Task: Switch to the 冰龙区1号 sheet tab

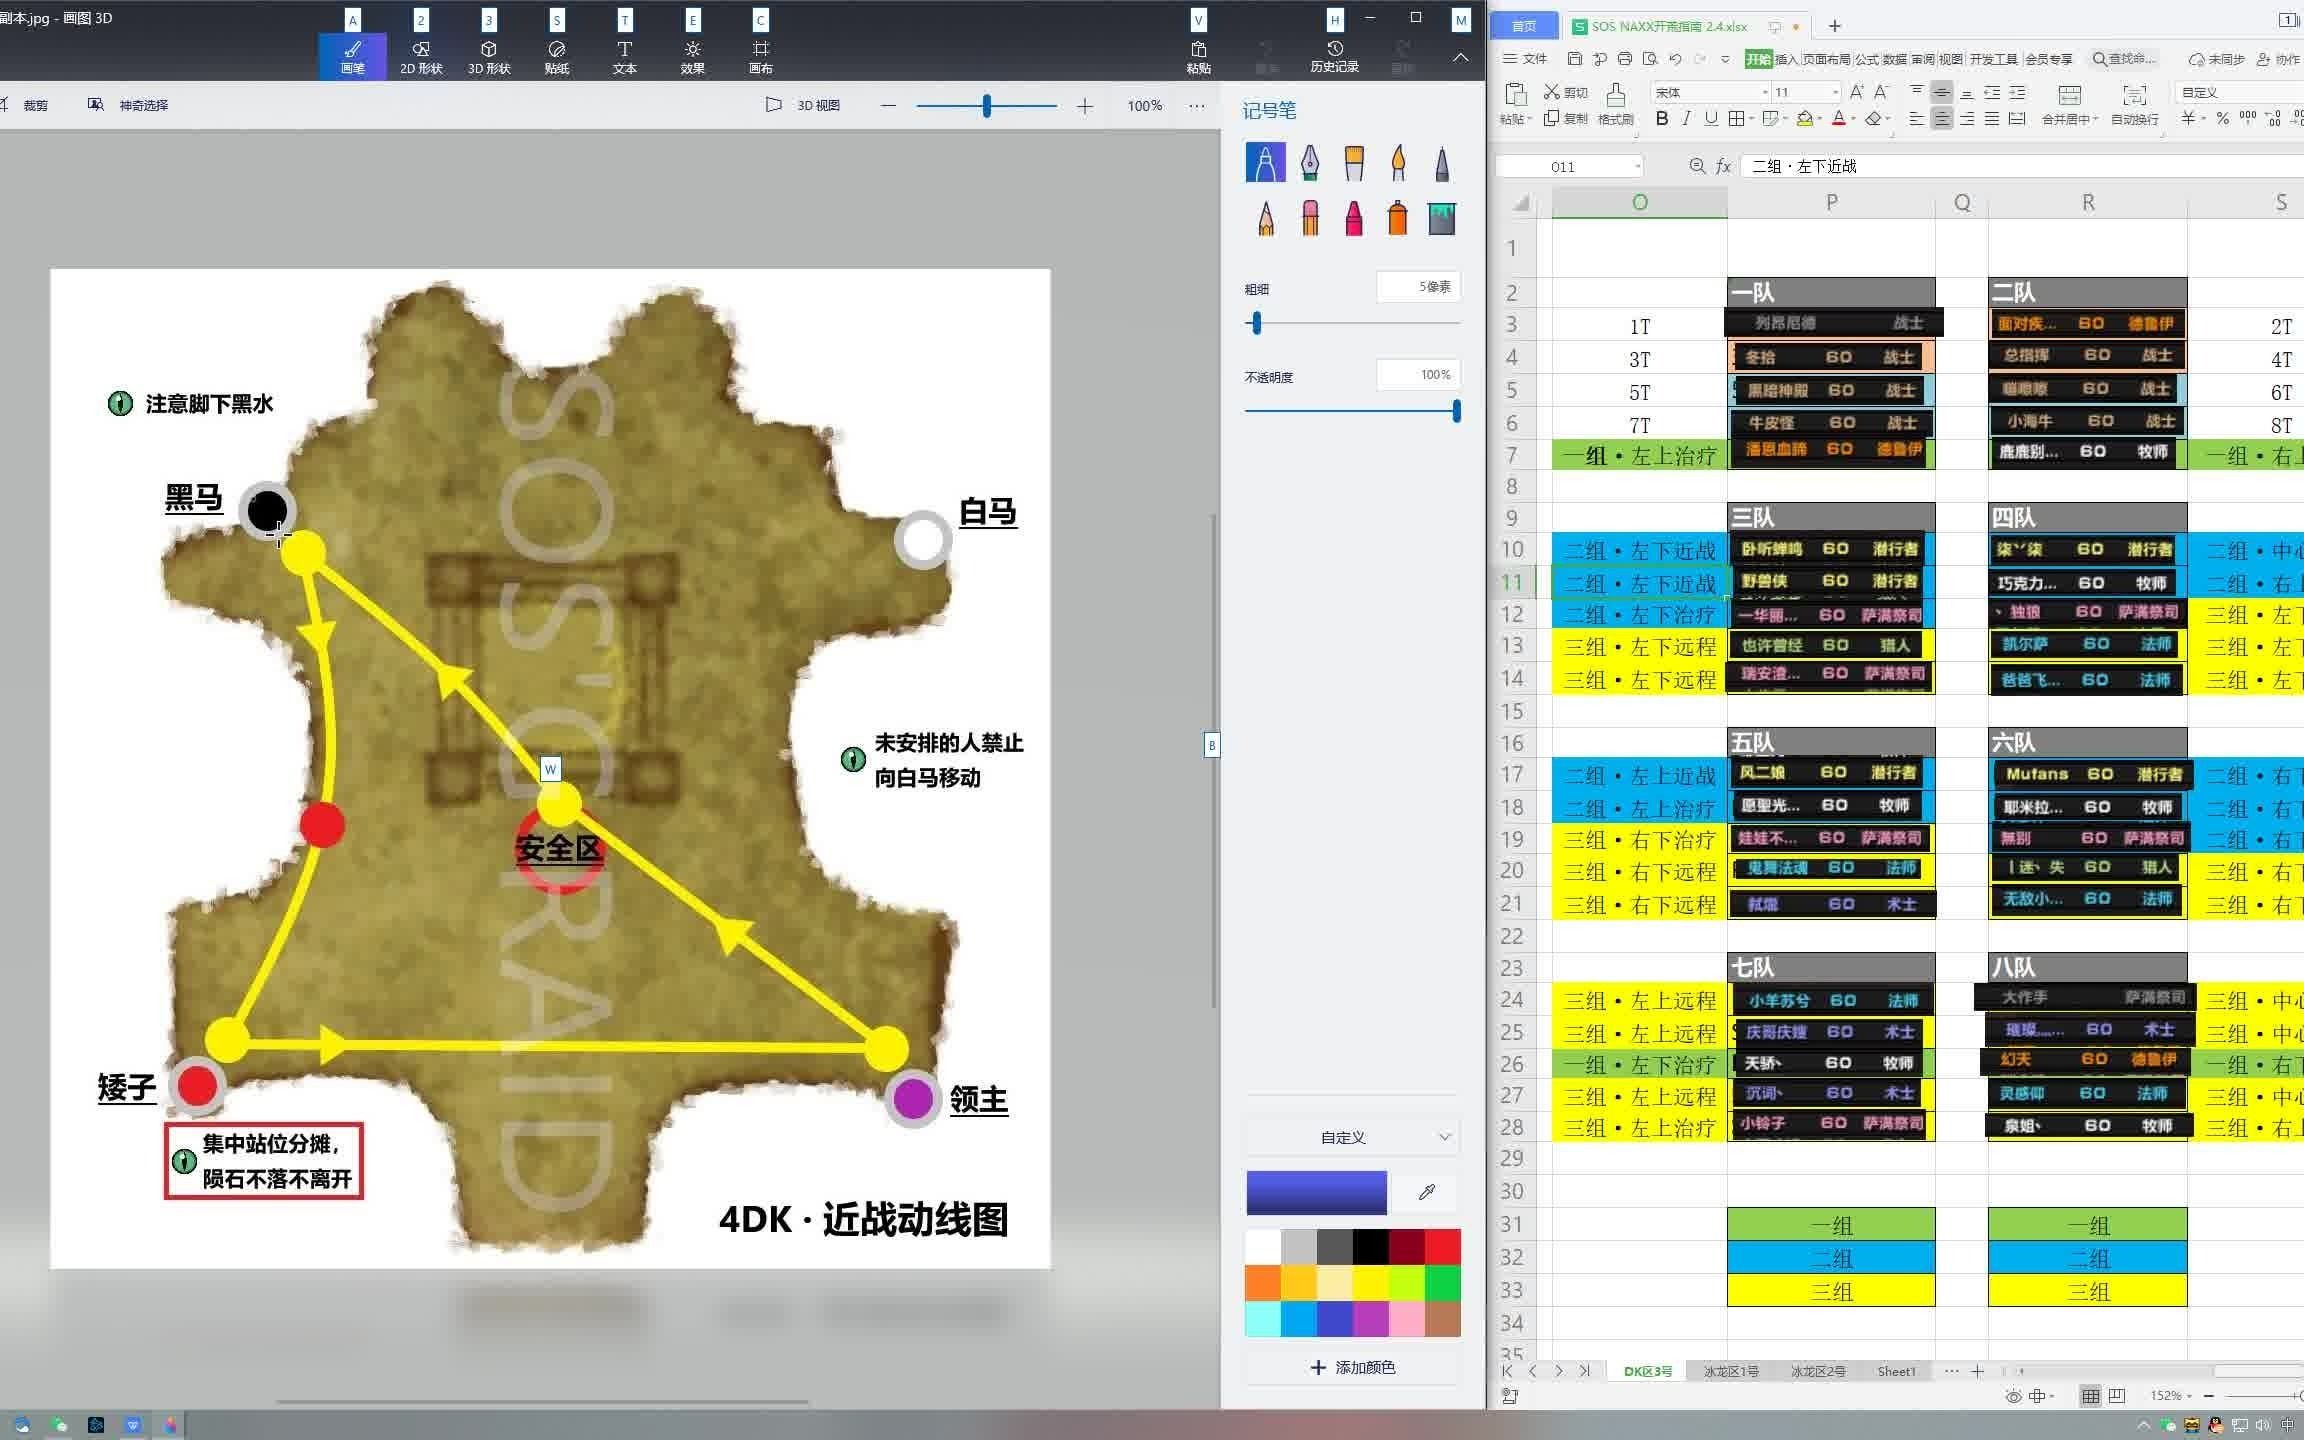Action: coord(1730,1371)
